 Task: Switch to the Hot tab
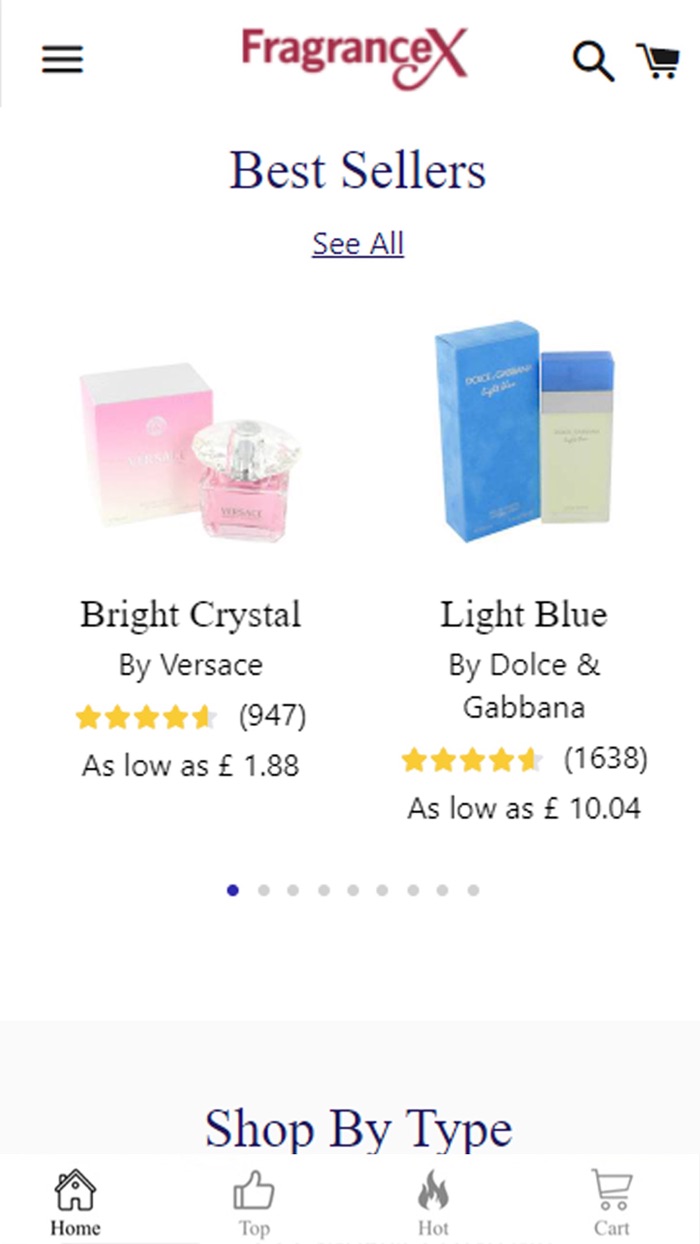point(432,1227)
